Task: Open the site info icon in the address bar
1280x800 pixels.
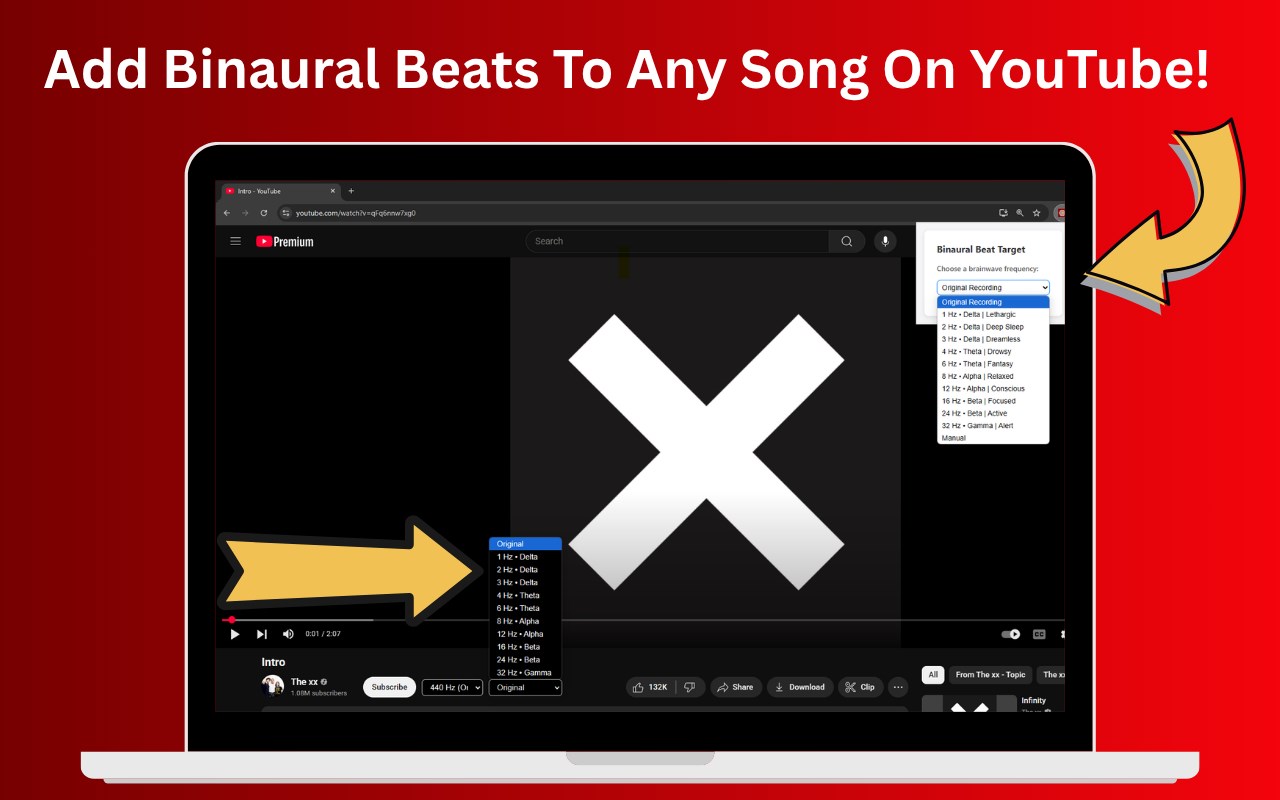Action: 285,213
